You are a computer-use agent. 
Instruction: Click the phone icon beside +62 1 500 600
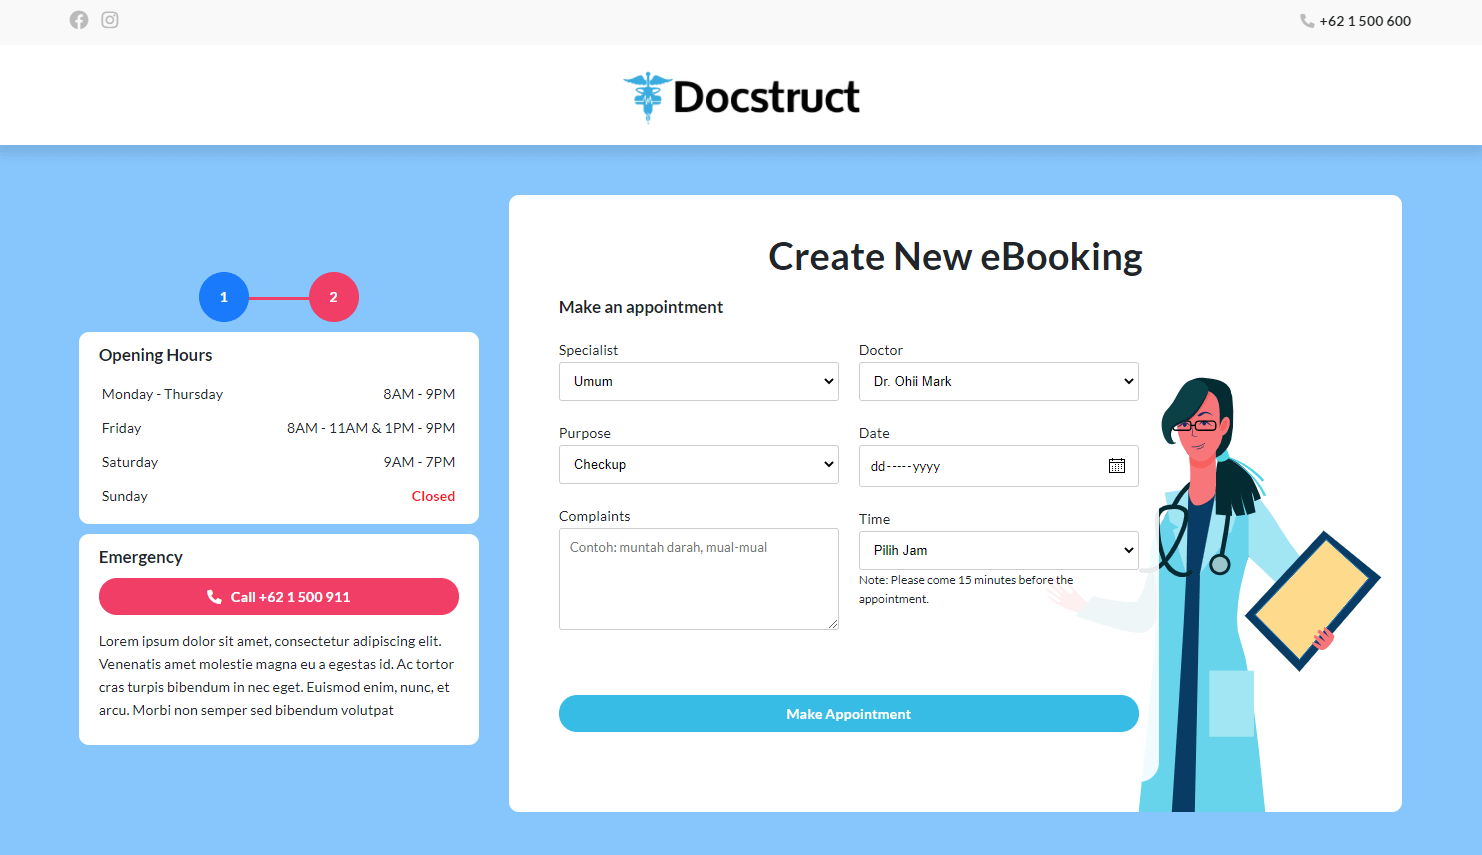click(x=1307, y=21)
